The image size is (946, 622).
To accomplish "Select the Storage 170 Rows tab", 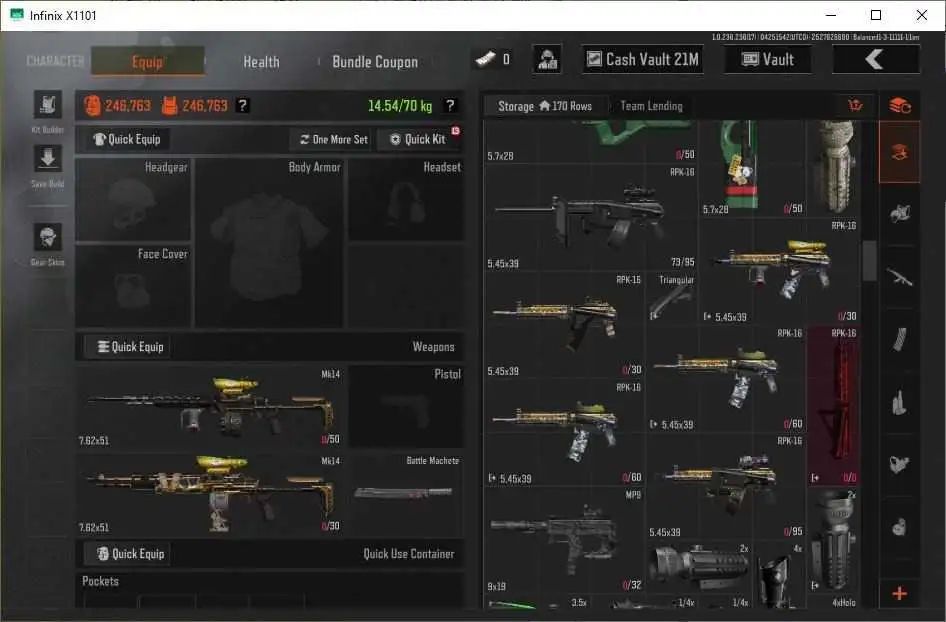I will point(545,106).
